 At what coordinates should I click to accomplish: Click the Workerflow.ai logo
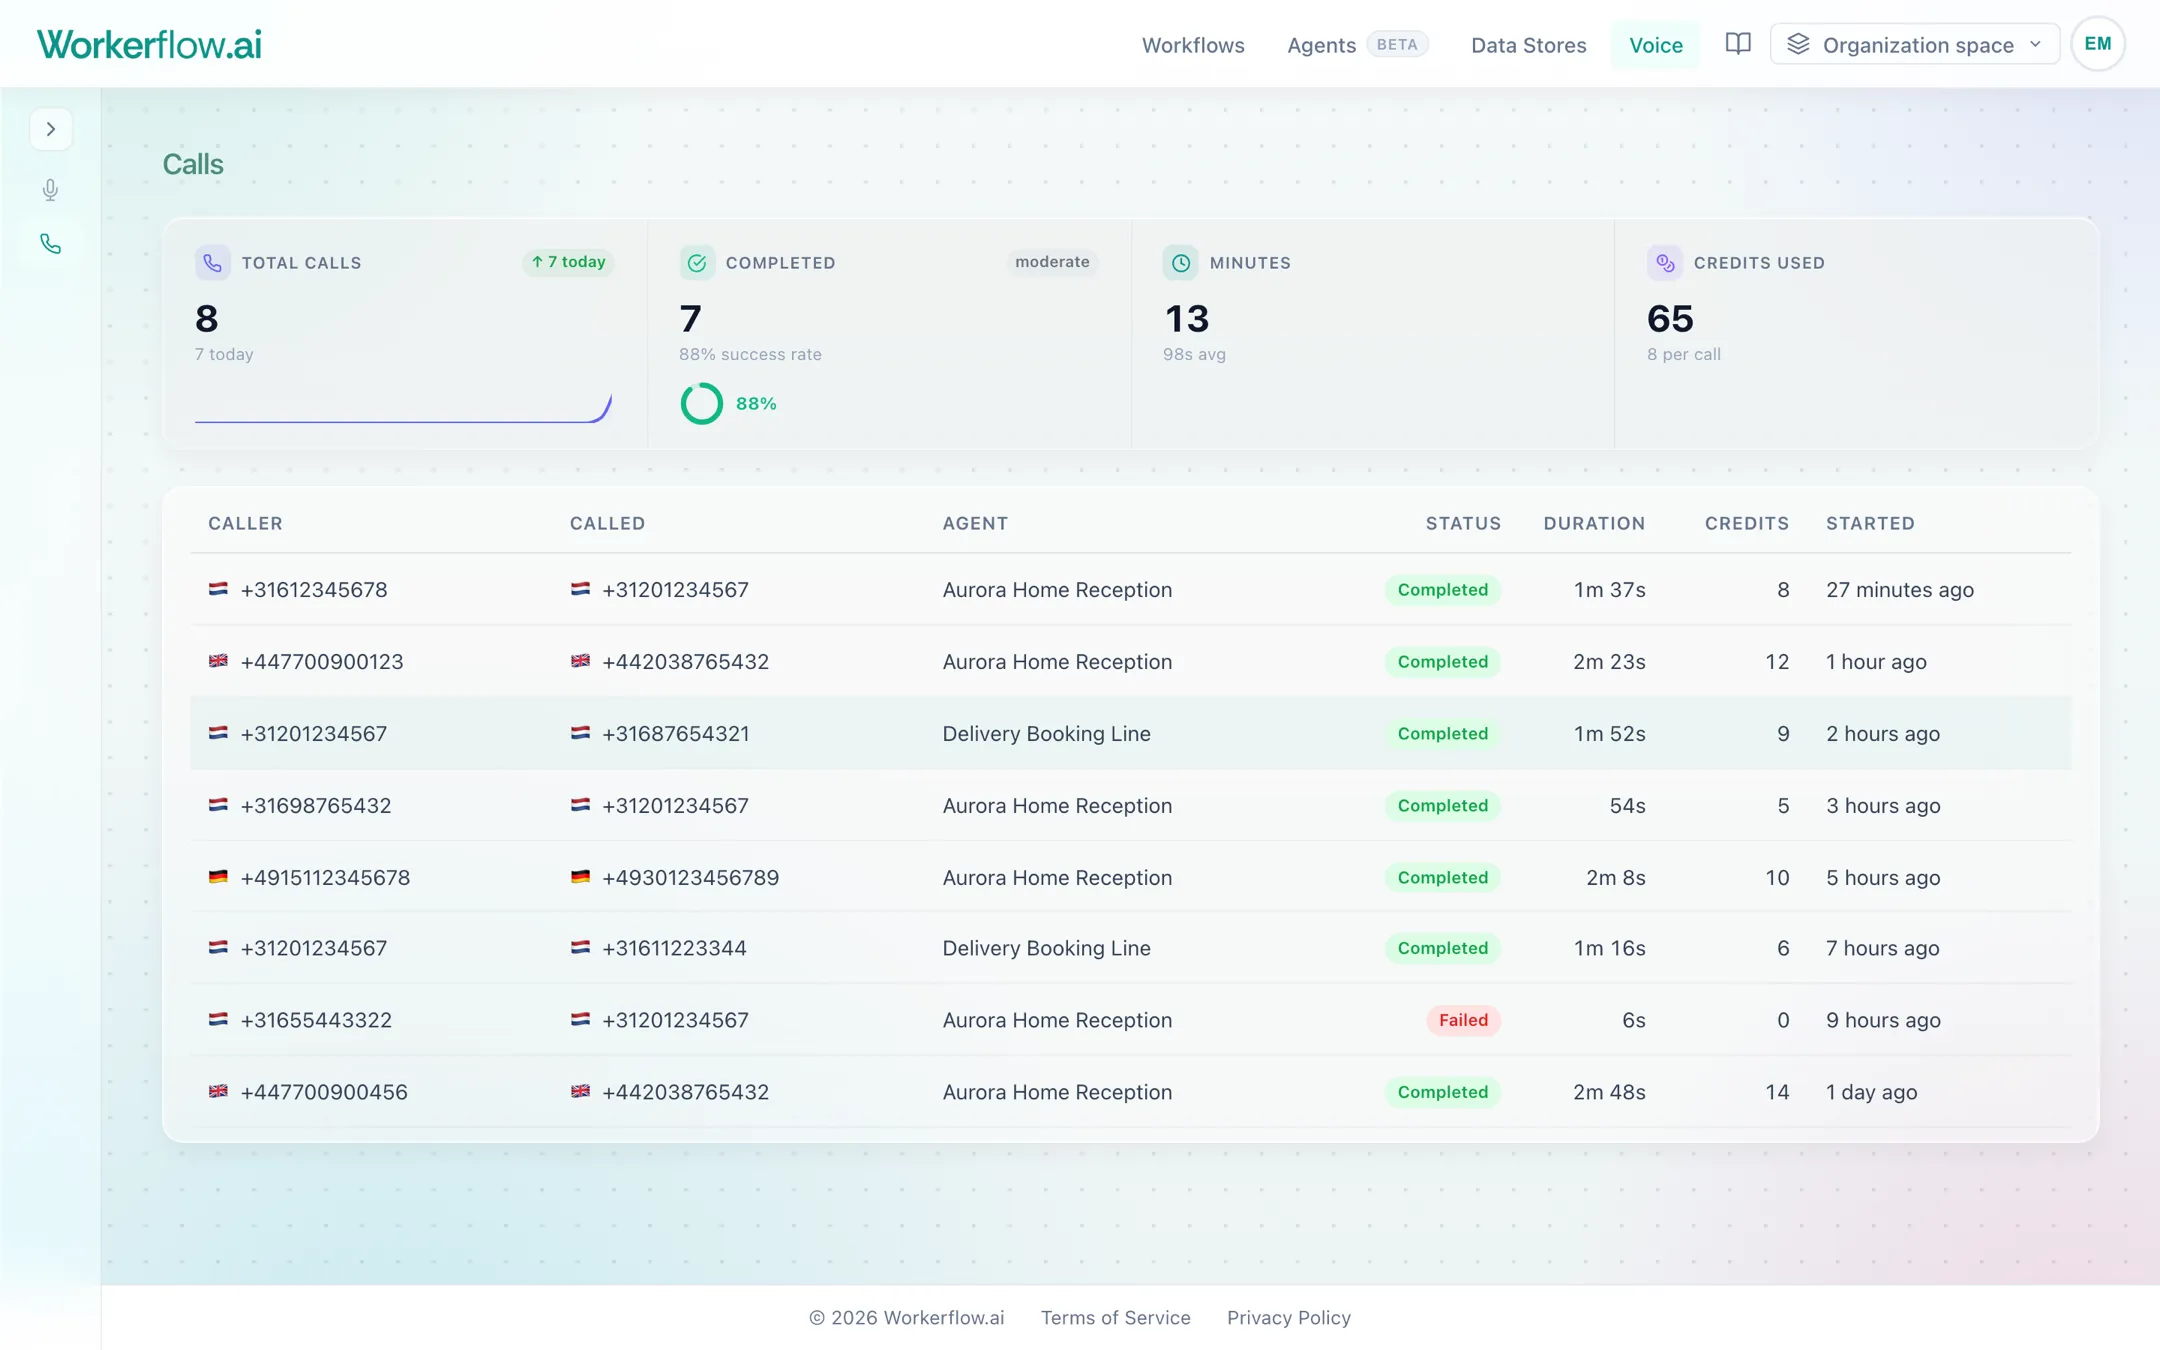click(149, 44)
